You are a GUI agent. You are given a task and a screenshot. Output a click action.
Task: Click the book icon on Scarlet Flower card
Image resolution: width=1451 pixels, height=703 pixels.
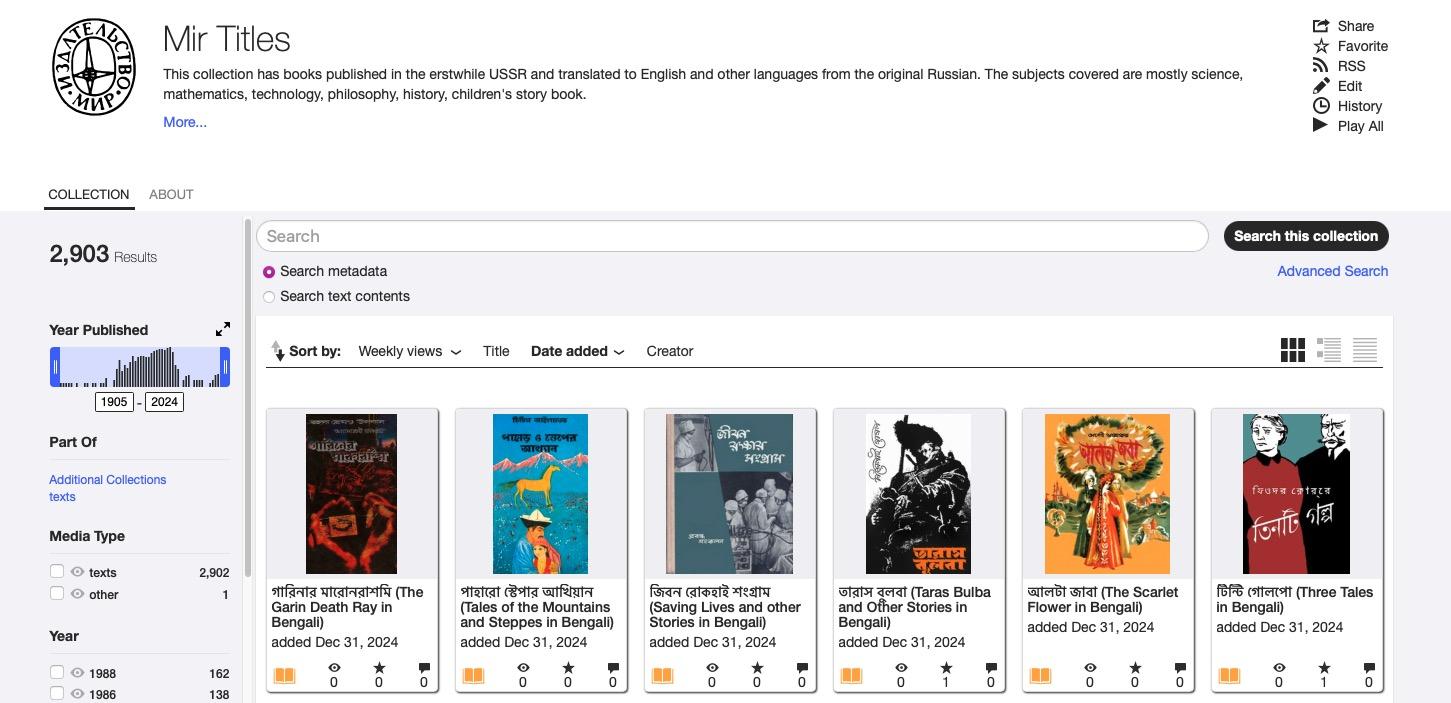point(1041,675)
